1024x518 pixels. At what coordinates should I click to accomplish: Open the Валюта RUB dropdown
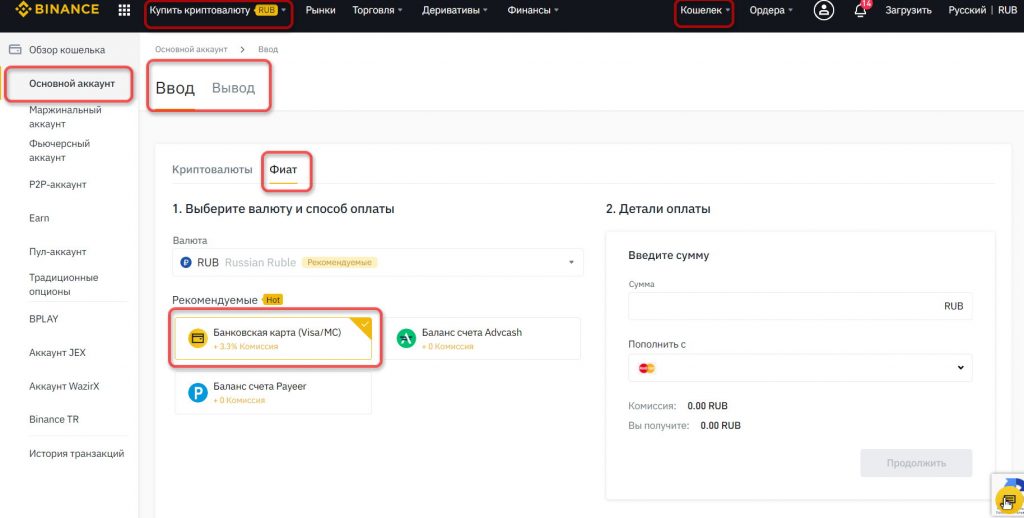coord(378,262)
